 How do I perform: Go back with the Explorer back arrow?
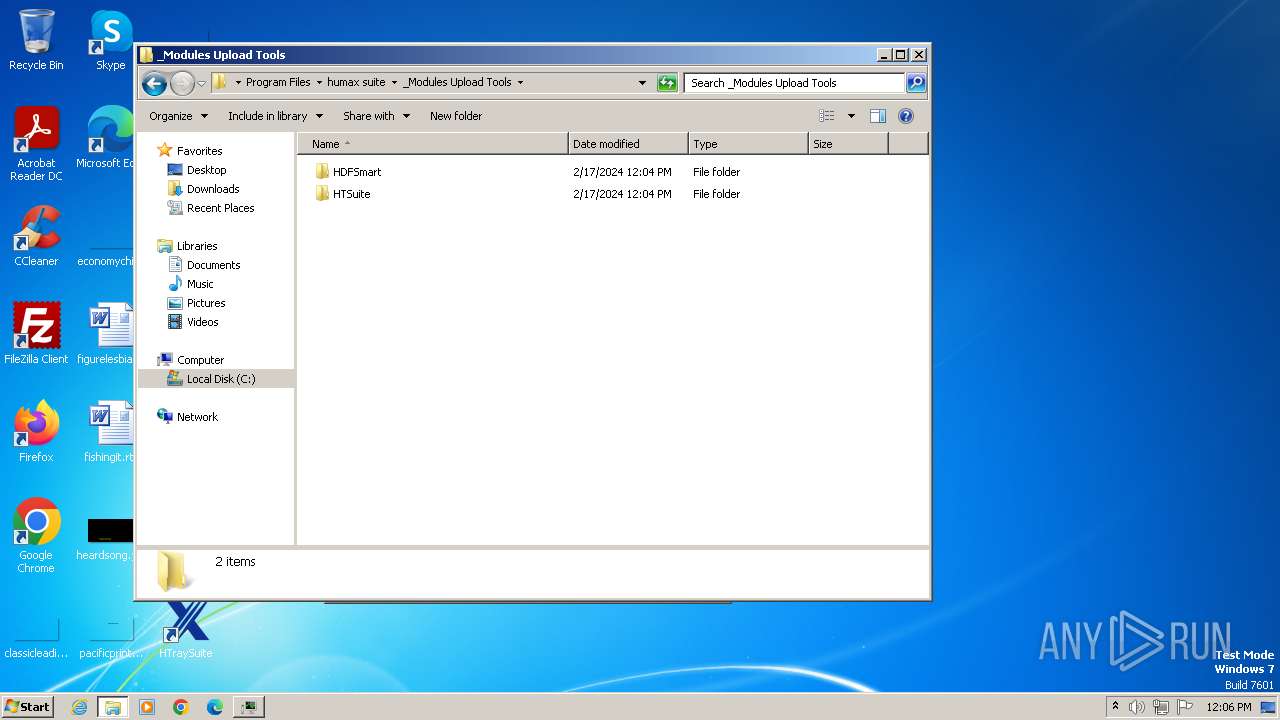pos(154,83)
